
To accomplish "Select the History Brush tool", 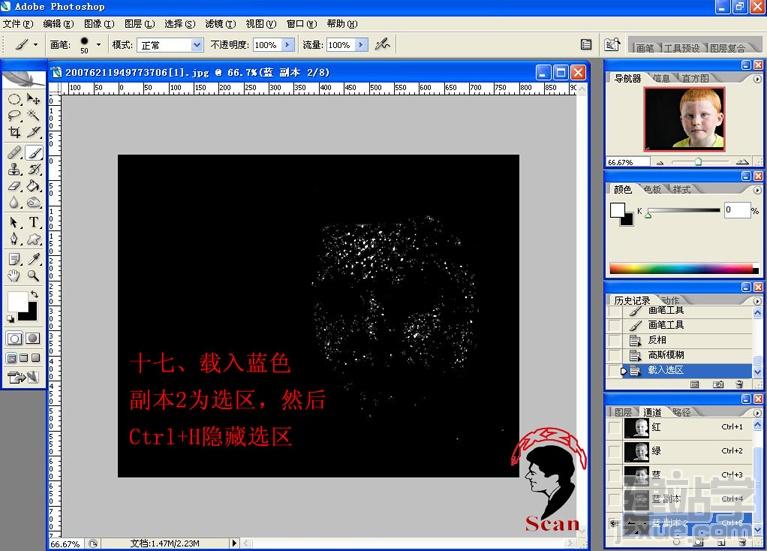I will point(33,169).
